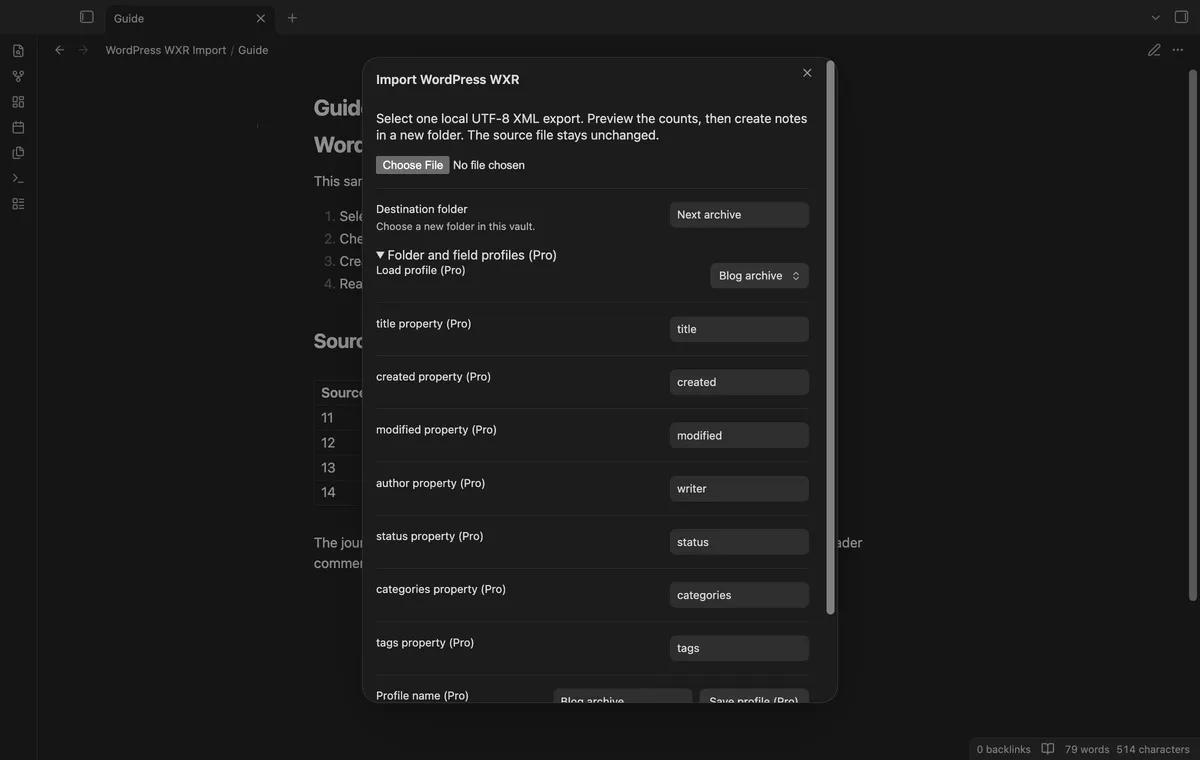Open graph view from ribbon
Screen dimensions: 1200x760
pyautogui.click(x=18, y=76)
